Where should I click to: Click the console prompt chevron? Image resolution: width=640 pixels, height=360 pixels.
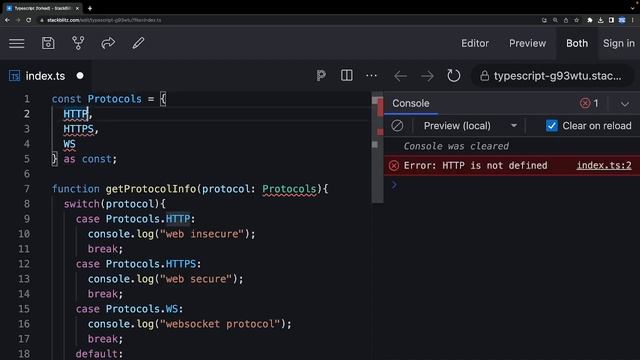394,185
